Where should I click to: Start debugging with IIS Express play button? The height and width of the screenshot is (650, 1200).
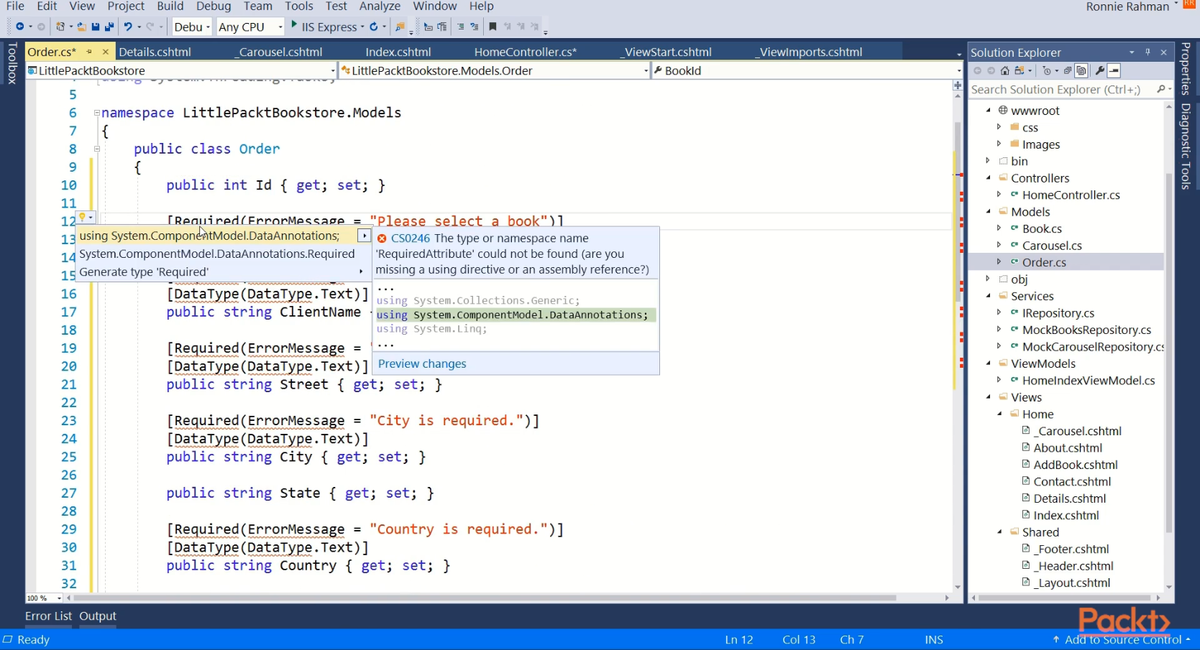(294, 25)
